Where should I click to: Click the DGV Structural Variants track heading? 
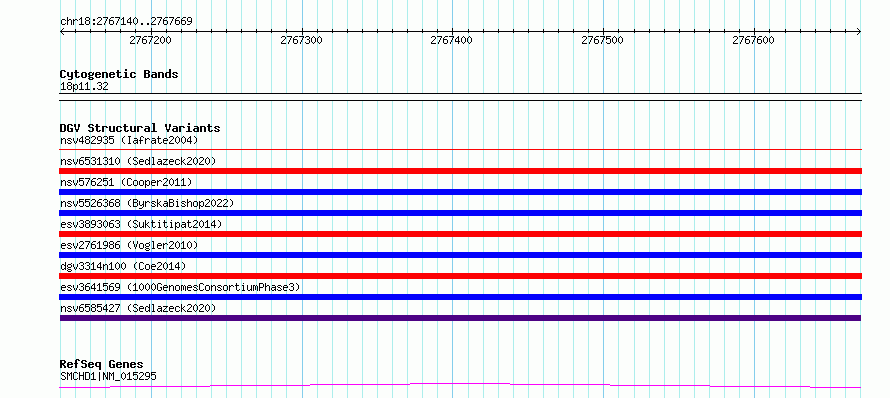click(x=140, y=128)
